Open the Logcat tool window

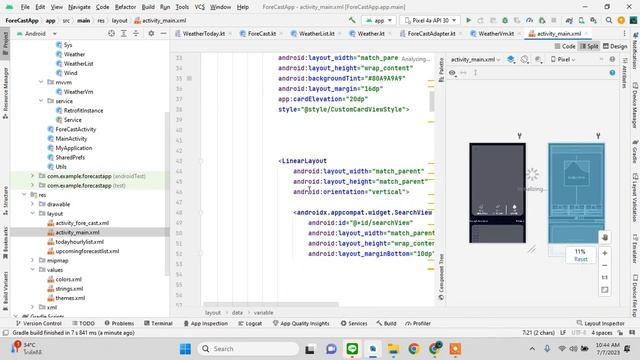[x=250, y=323]
